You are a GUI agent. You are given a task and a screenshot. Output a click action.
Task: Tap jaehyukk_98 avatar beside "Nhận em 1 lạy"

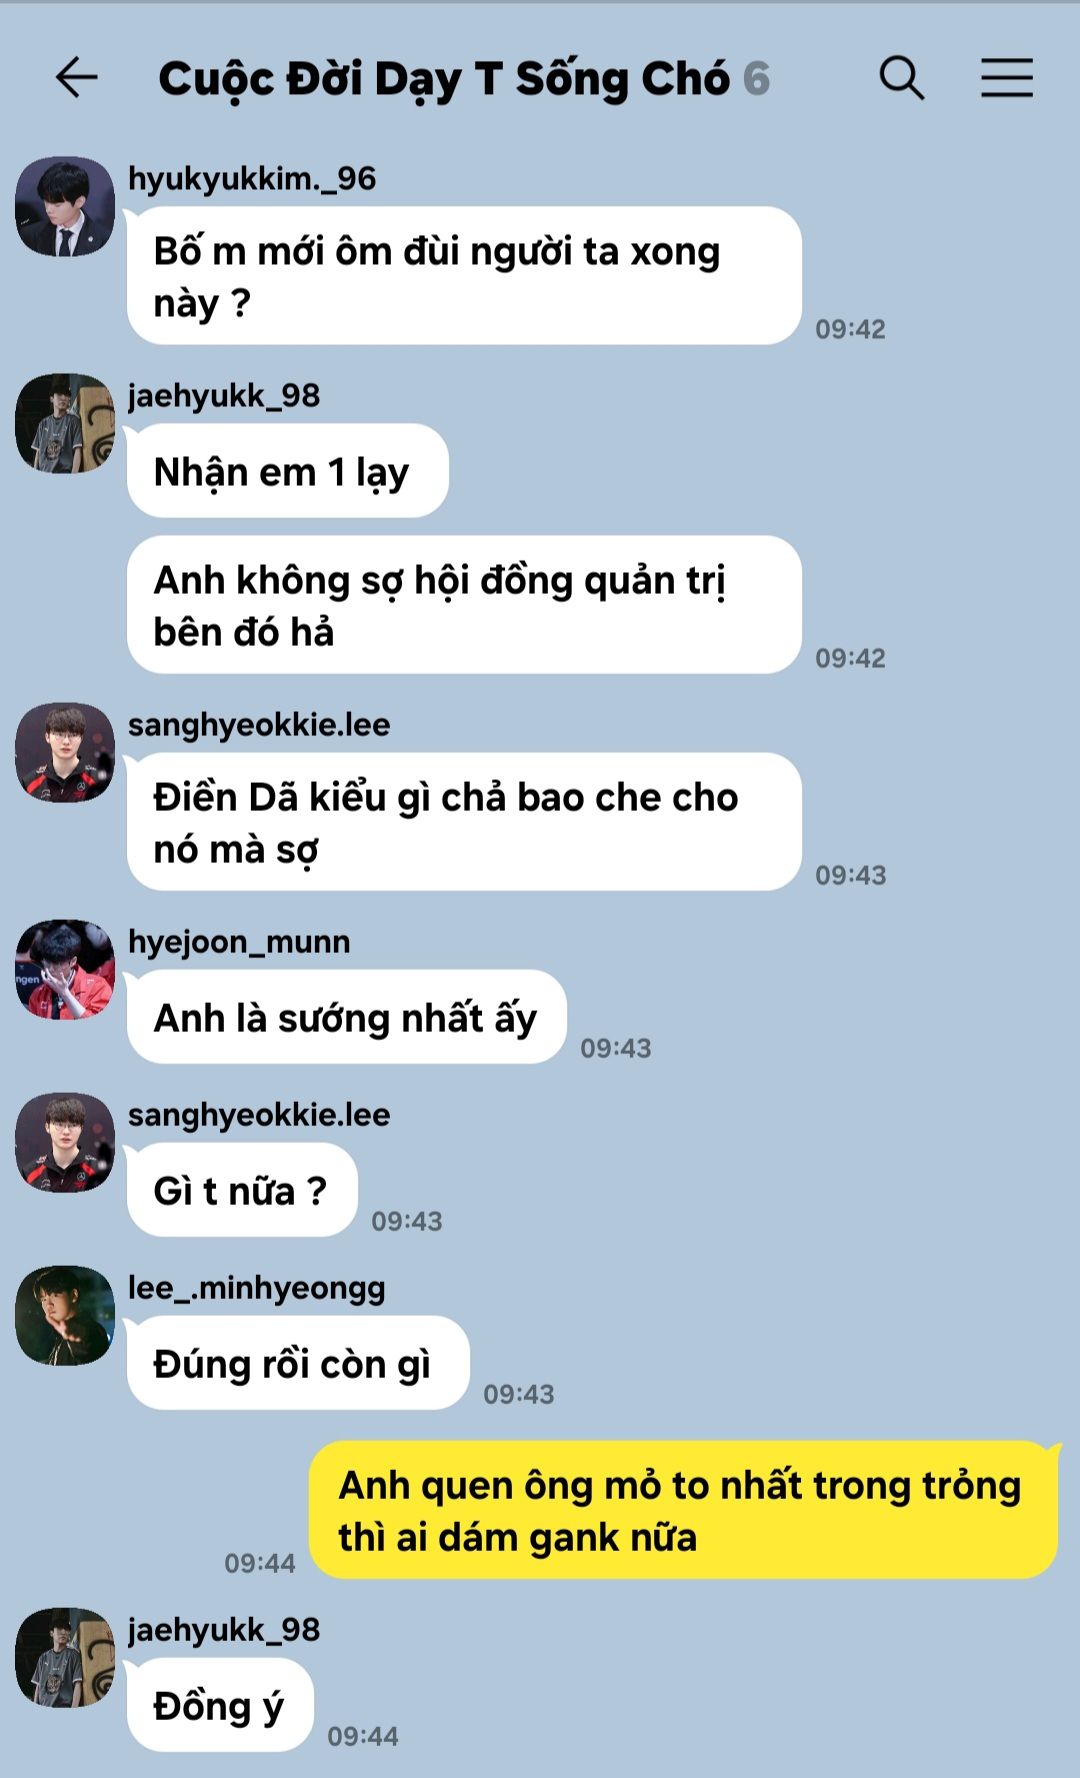pos(65,423)
